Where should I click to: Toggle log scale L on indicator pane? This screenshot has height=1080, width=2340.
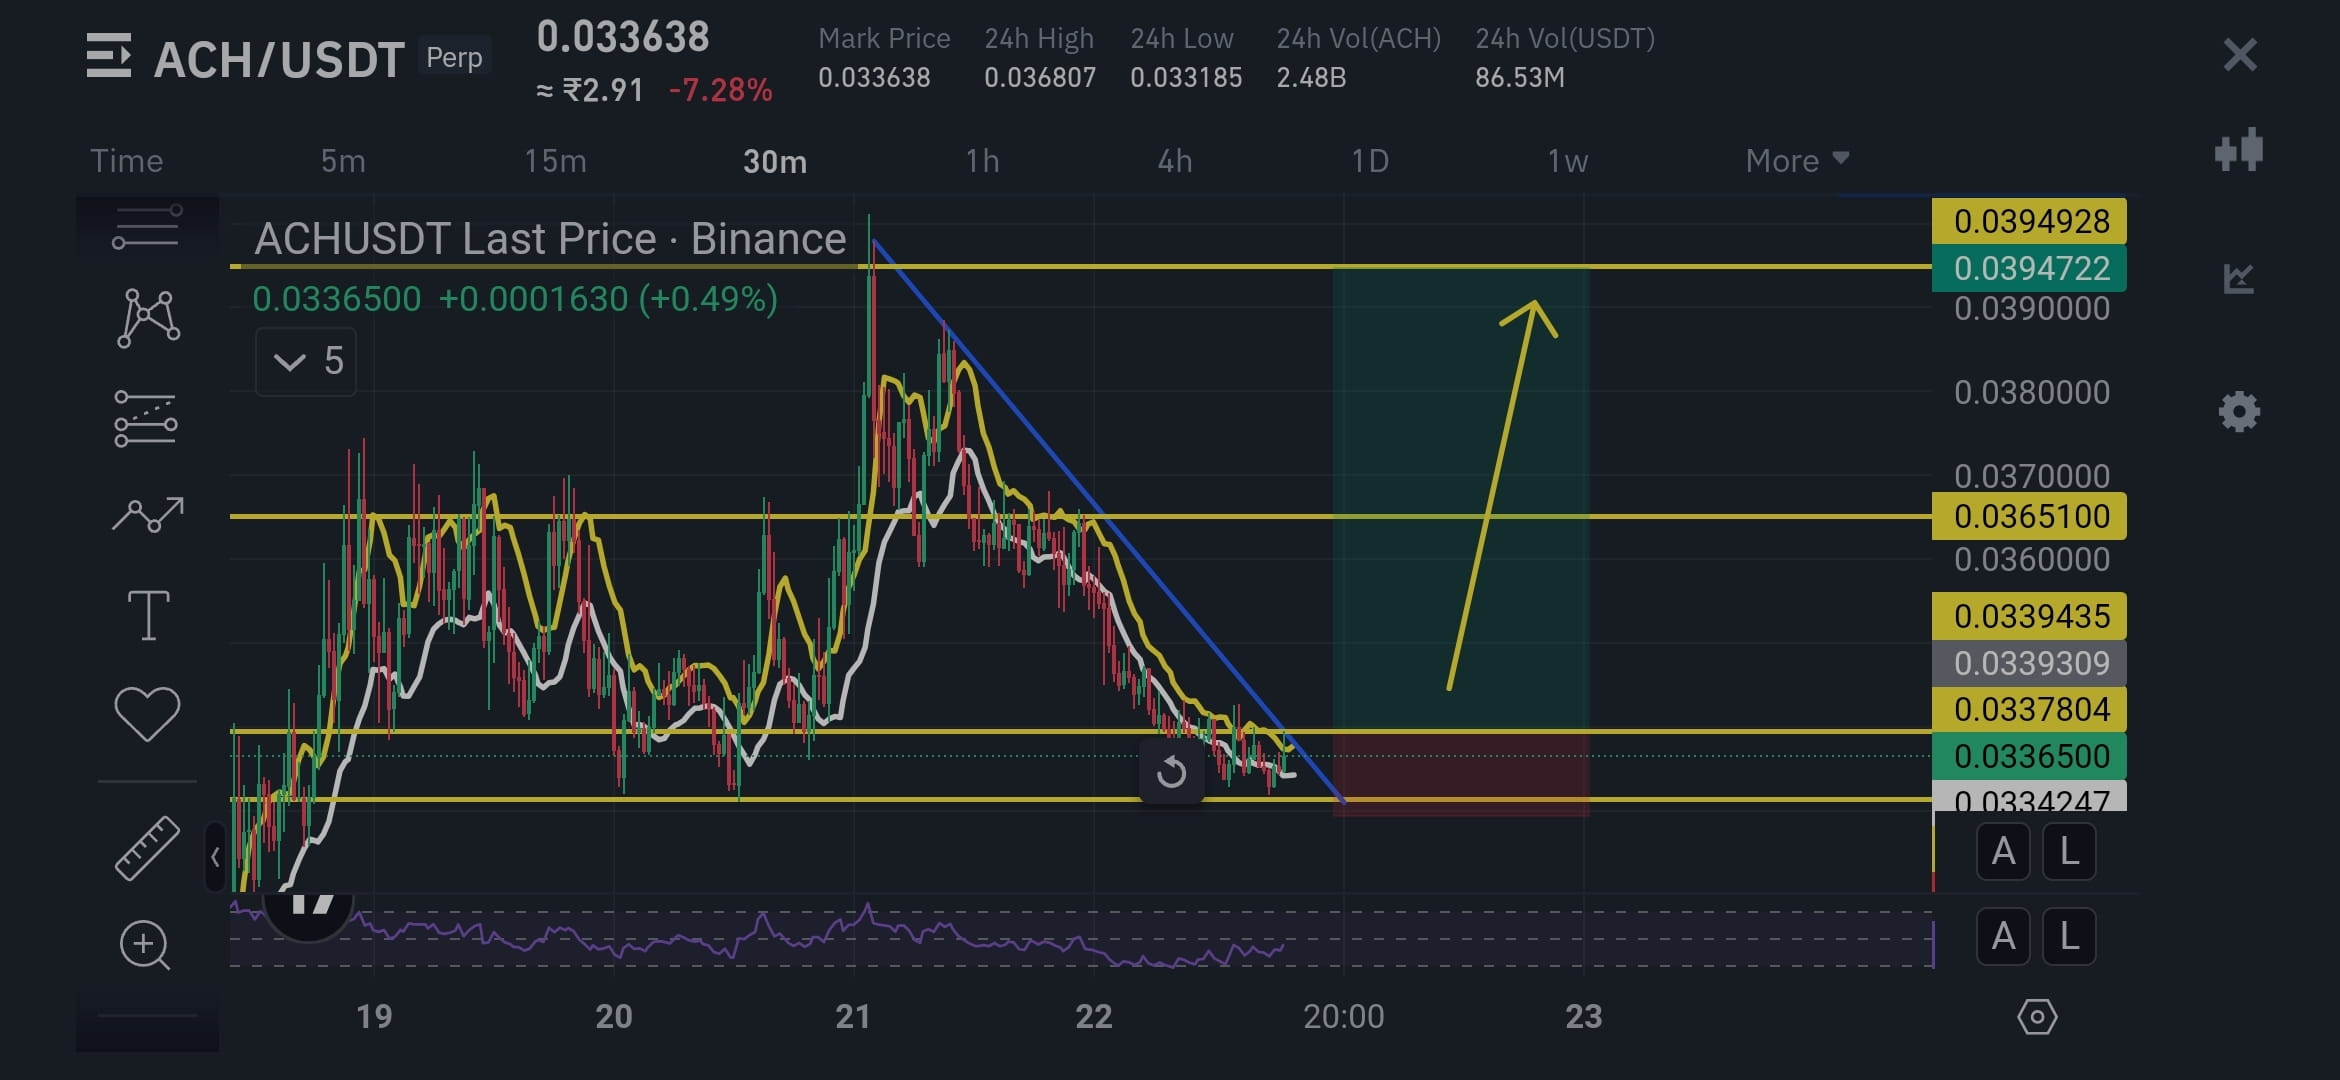pos(2069,937)
